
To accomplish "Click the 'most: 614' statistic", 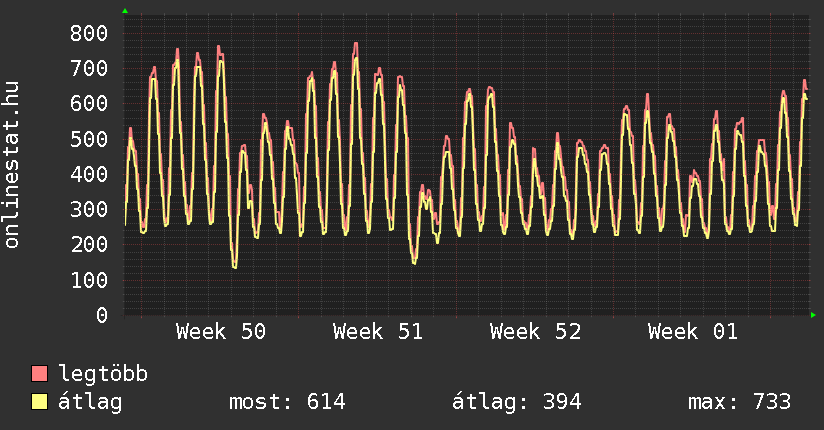I will point(287,402).
